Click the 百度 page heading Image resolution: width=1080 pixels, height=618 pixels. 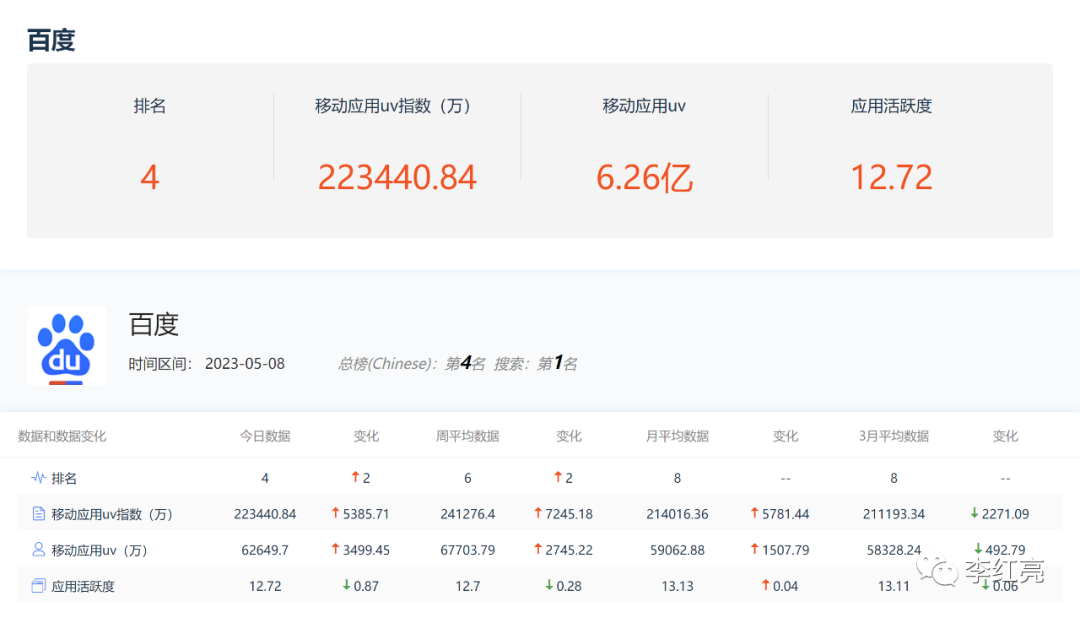coord(50,40)
